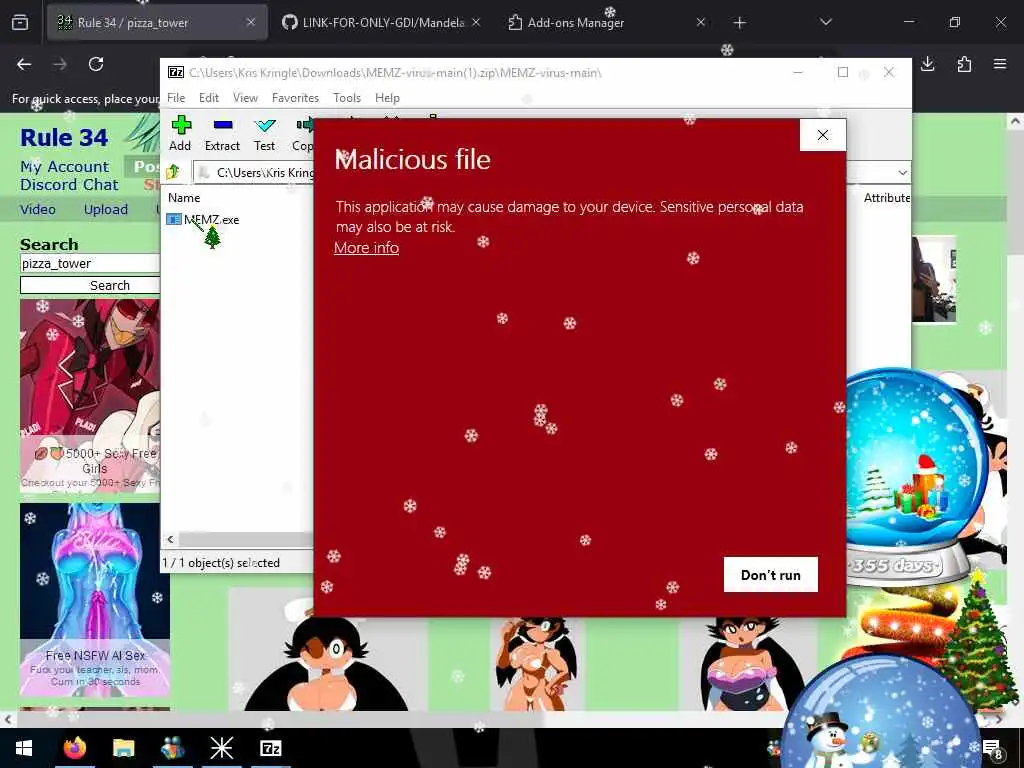Click the Test toolbar icon in 7-Zip

264,133
